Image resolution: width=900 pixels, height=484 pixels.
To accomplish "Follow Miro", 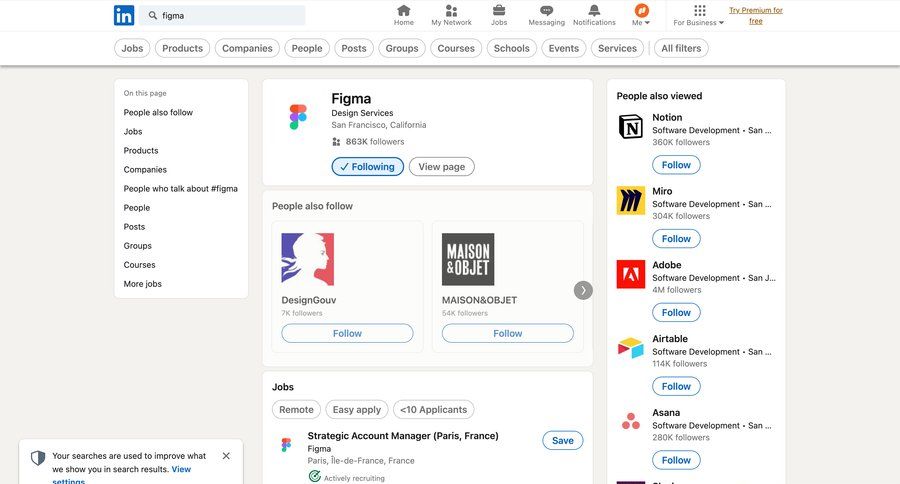I will point(676,239).
